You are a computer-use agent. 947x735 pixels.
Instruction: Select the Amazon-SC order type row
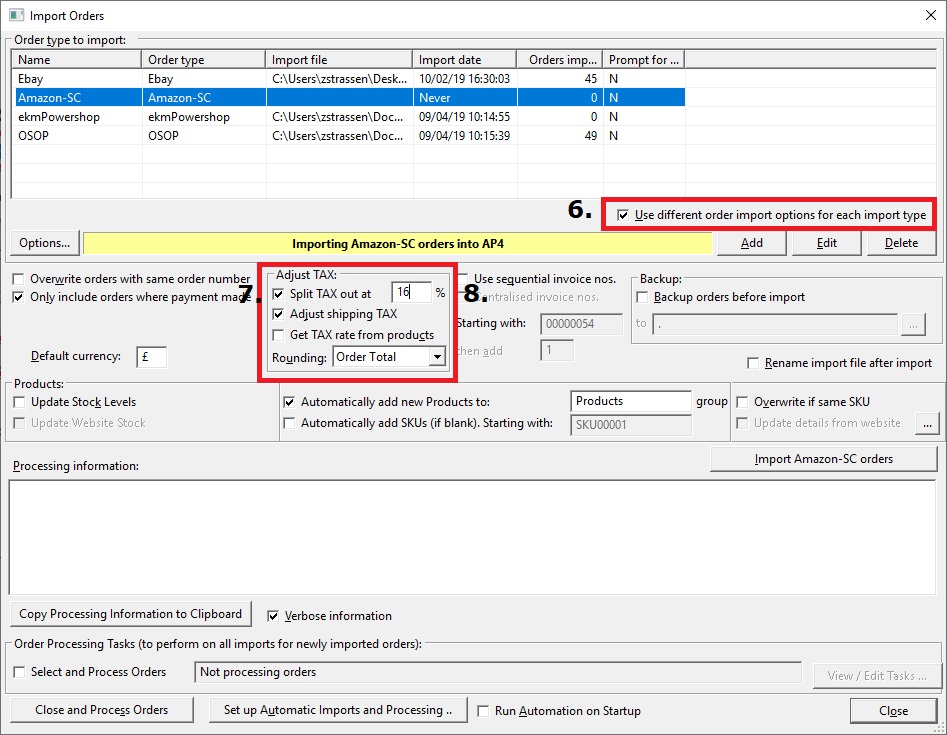coord(348,97)
